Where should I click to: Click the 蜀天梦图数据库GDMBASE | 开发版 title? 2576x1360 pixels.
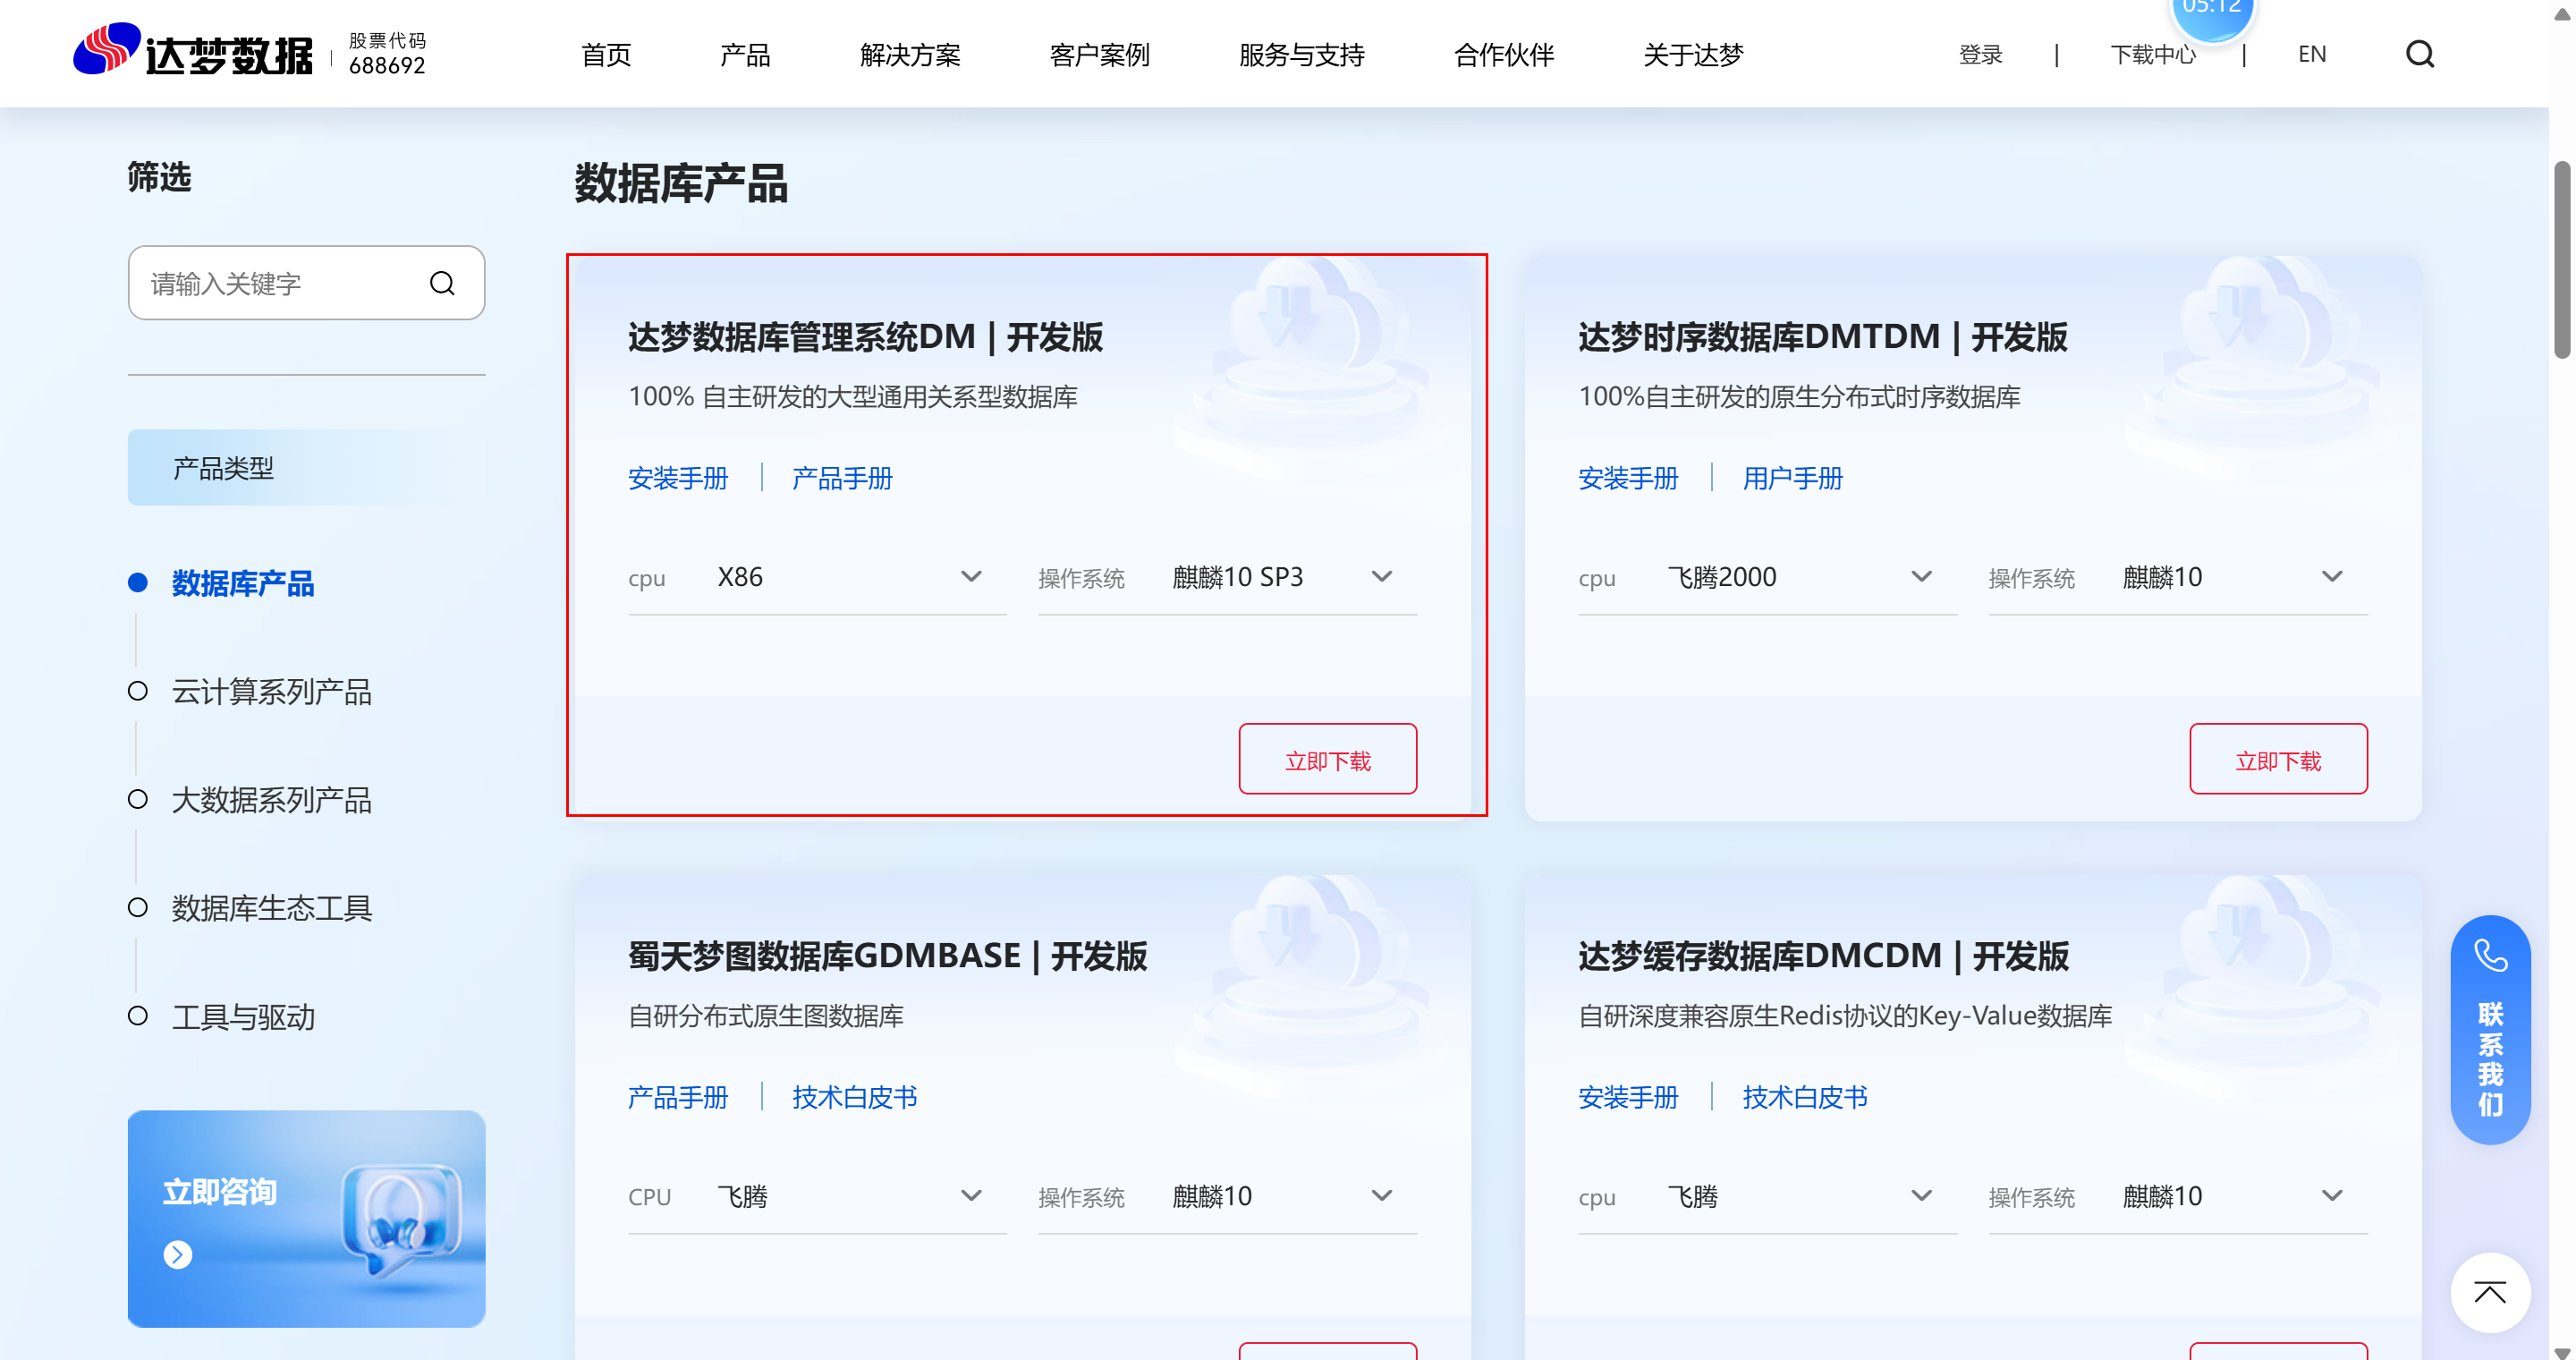click(x=887, y=956)
